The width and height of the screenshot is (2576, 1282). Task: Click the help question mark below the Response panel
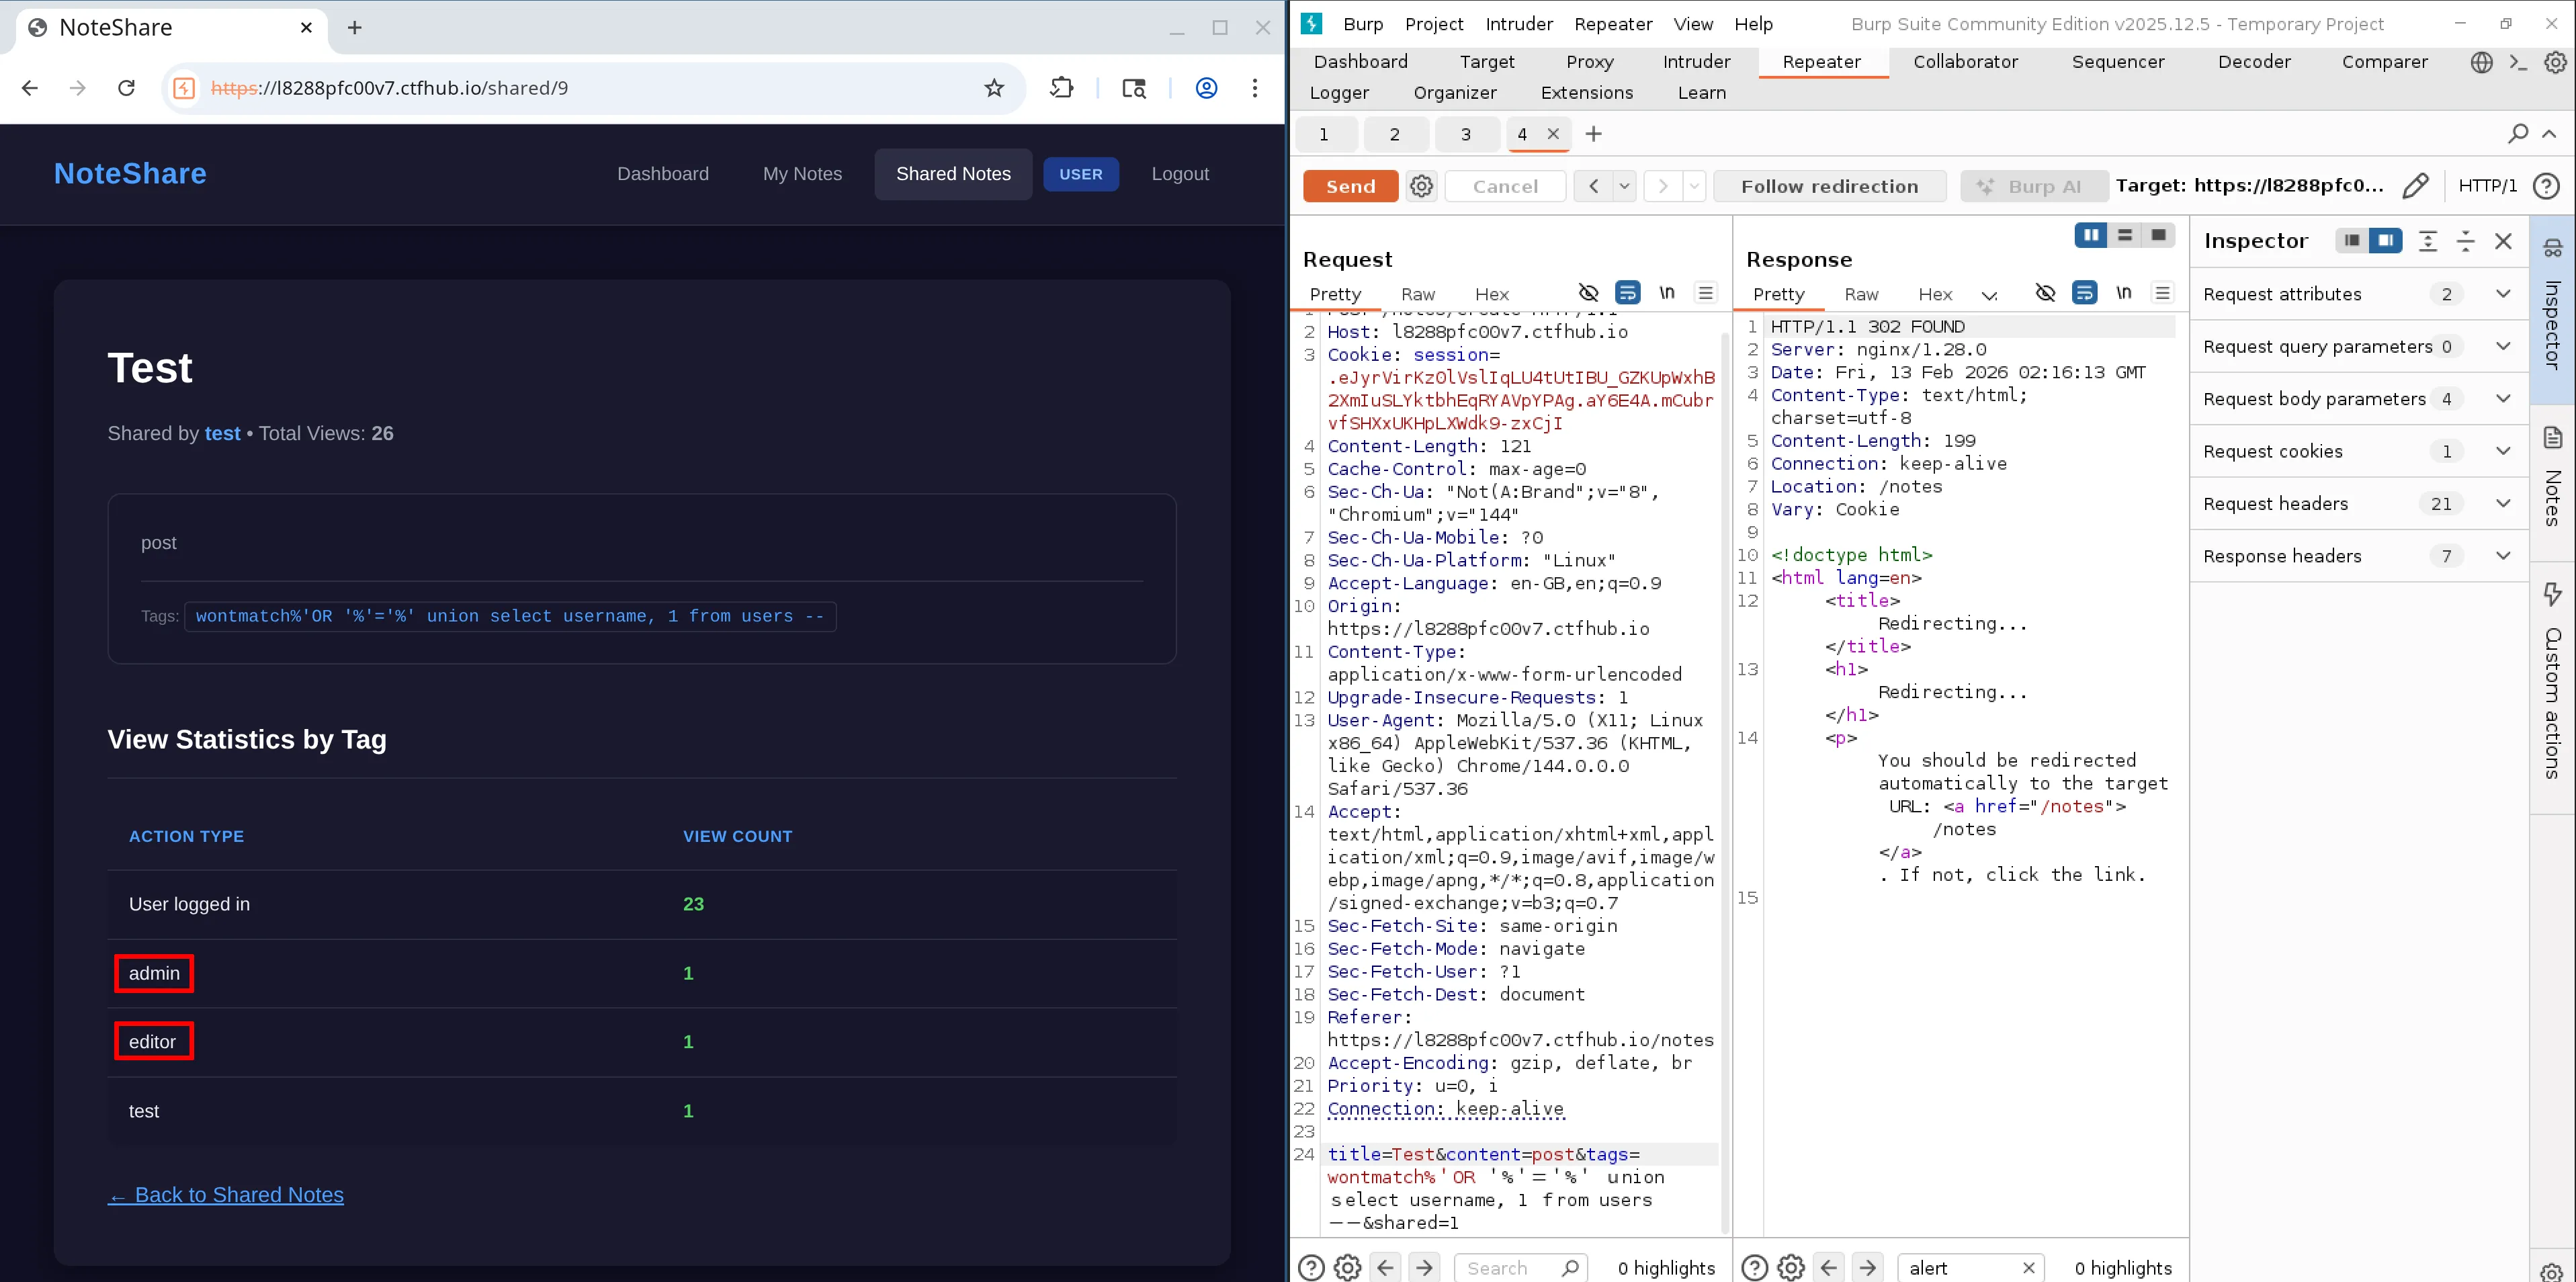coord(1754,1267)
